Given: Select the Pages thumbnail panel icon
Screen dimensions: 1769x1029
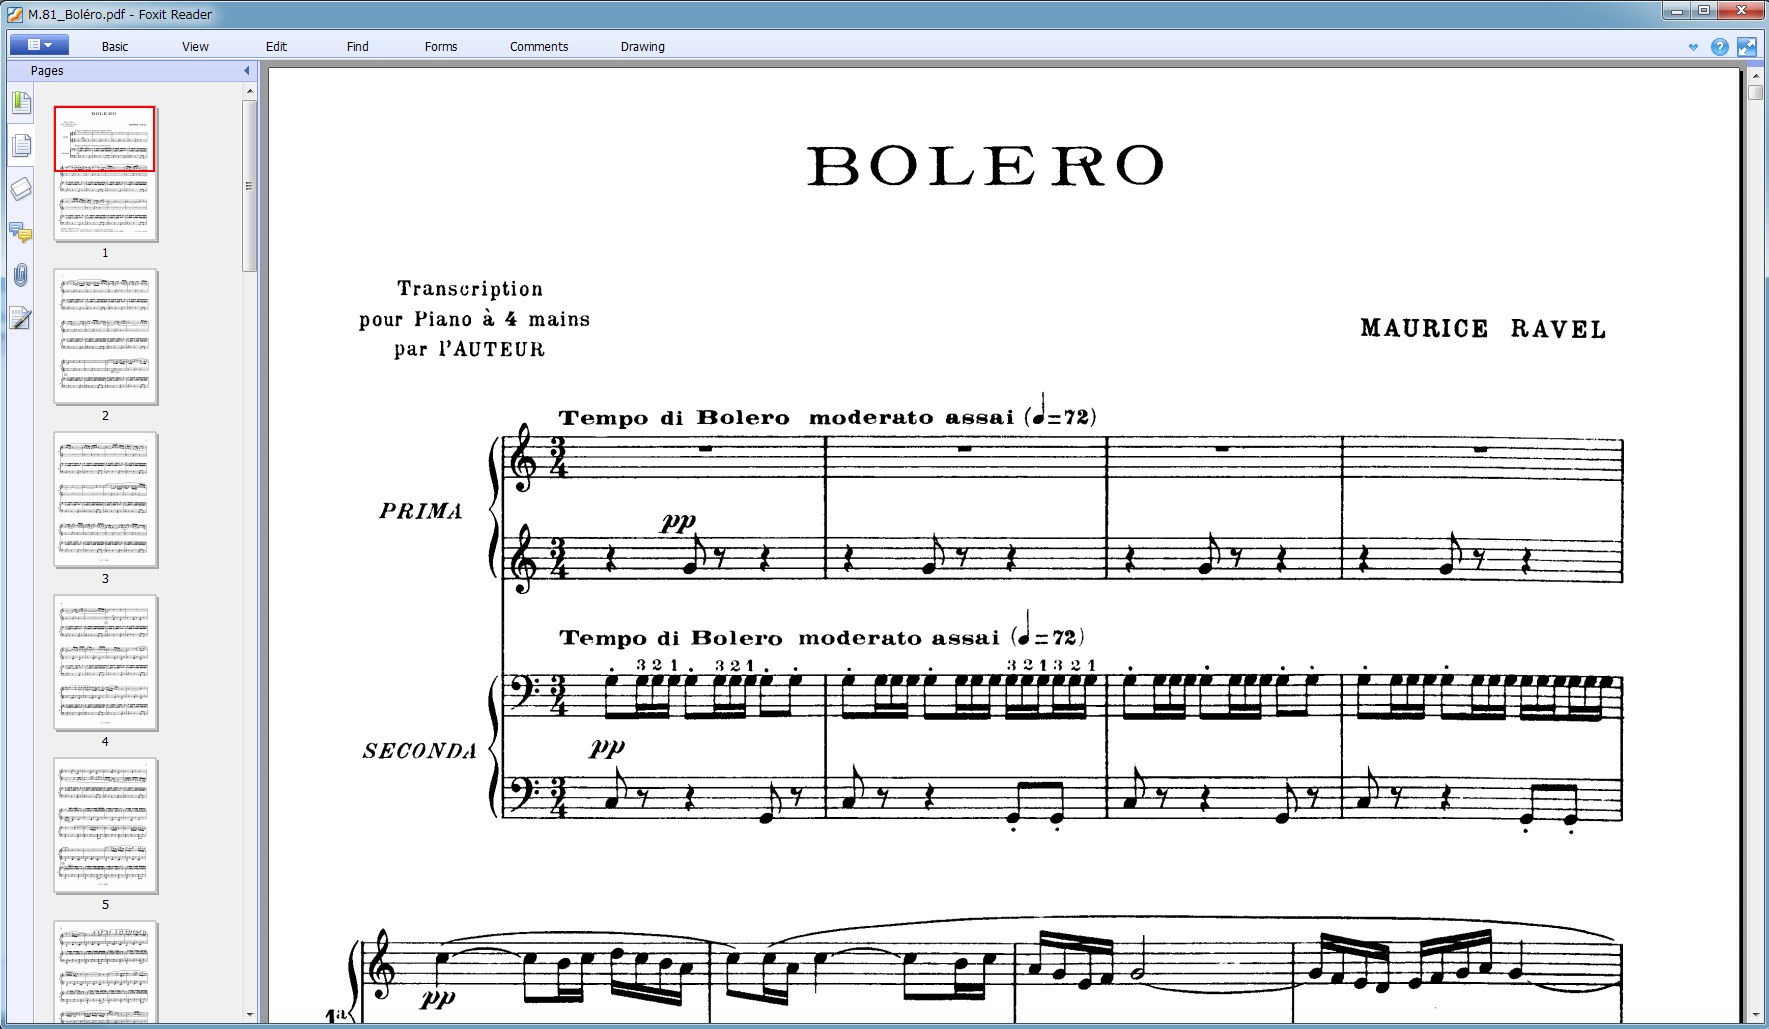Looking at the screenshot, I should coord(21,146).
